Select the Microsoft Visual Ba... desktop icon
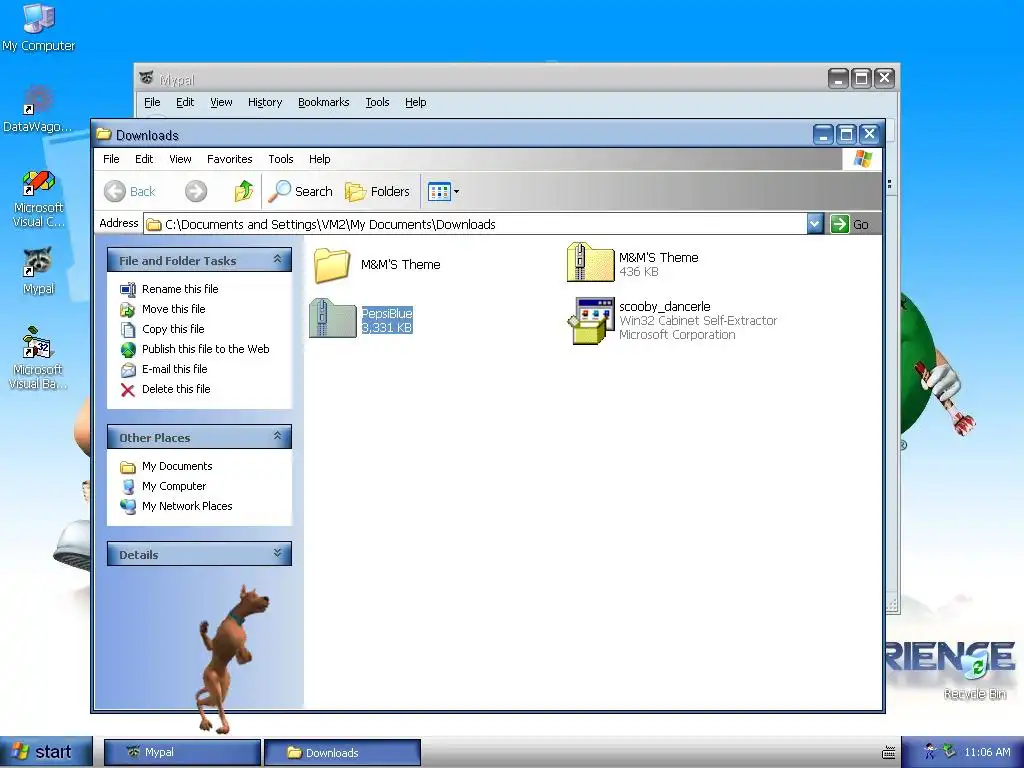The image size is (1024, 768). point(38,359)
